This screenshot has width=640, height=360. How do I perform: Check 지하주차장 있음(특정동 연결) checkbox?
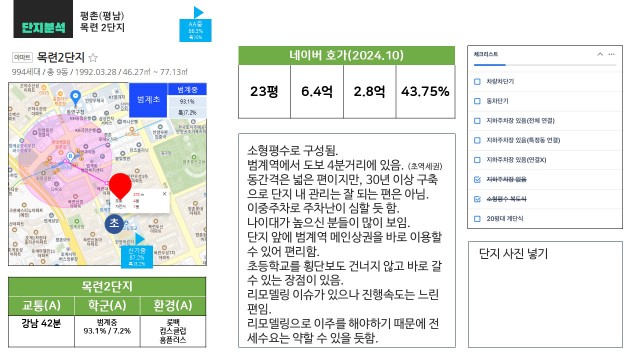coord(477,140)
